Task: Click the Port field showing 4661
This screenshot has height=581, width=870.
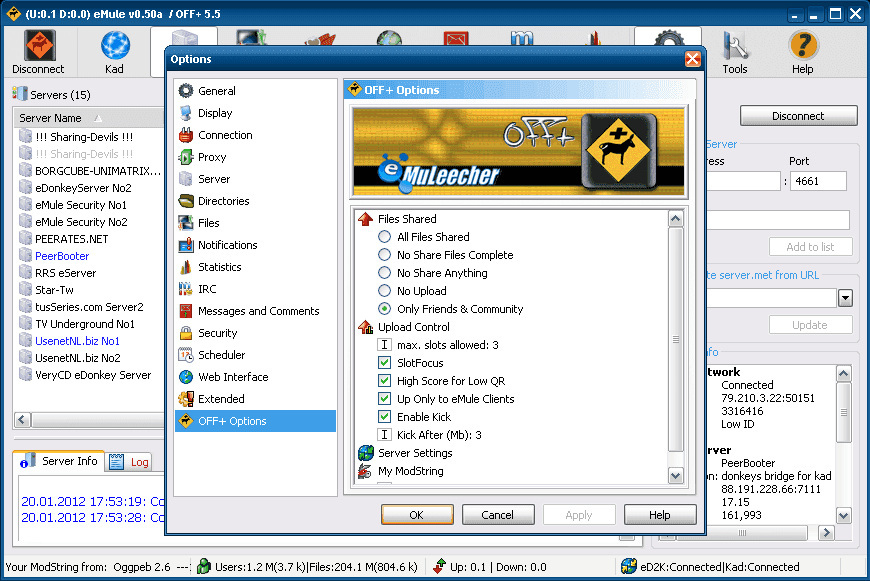Action: (818, 181)
